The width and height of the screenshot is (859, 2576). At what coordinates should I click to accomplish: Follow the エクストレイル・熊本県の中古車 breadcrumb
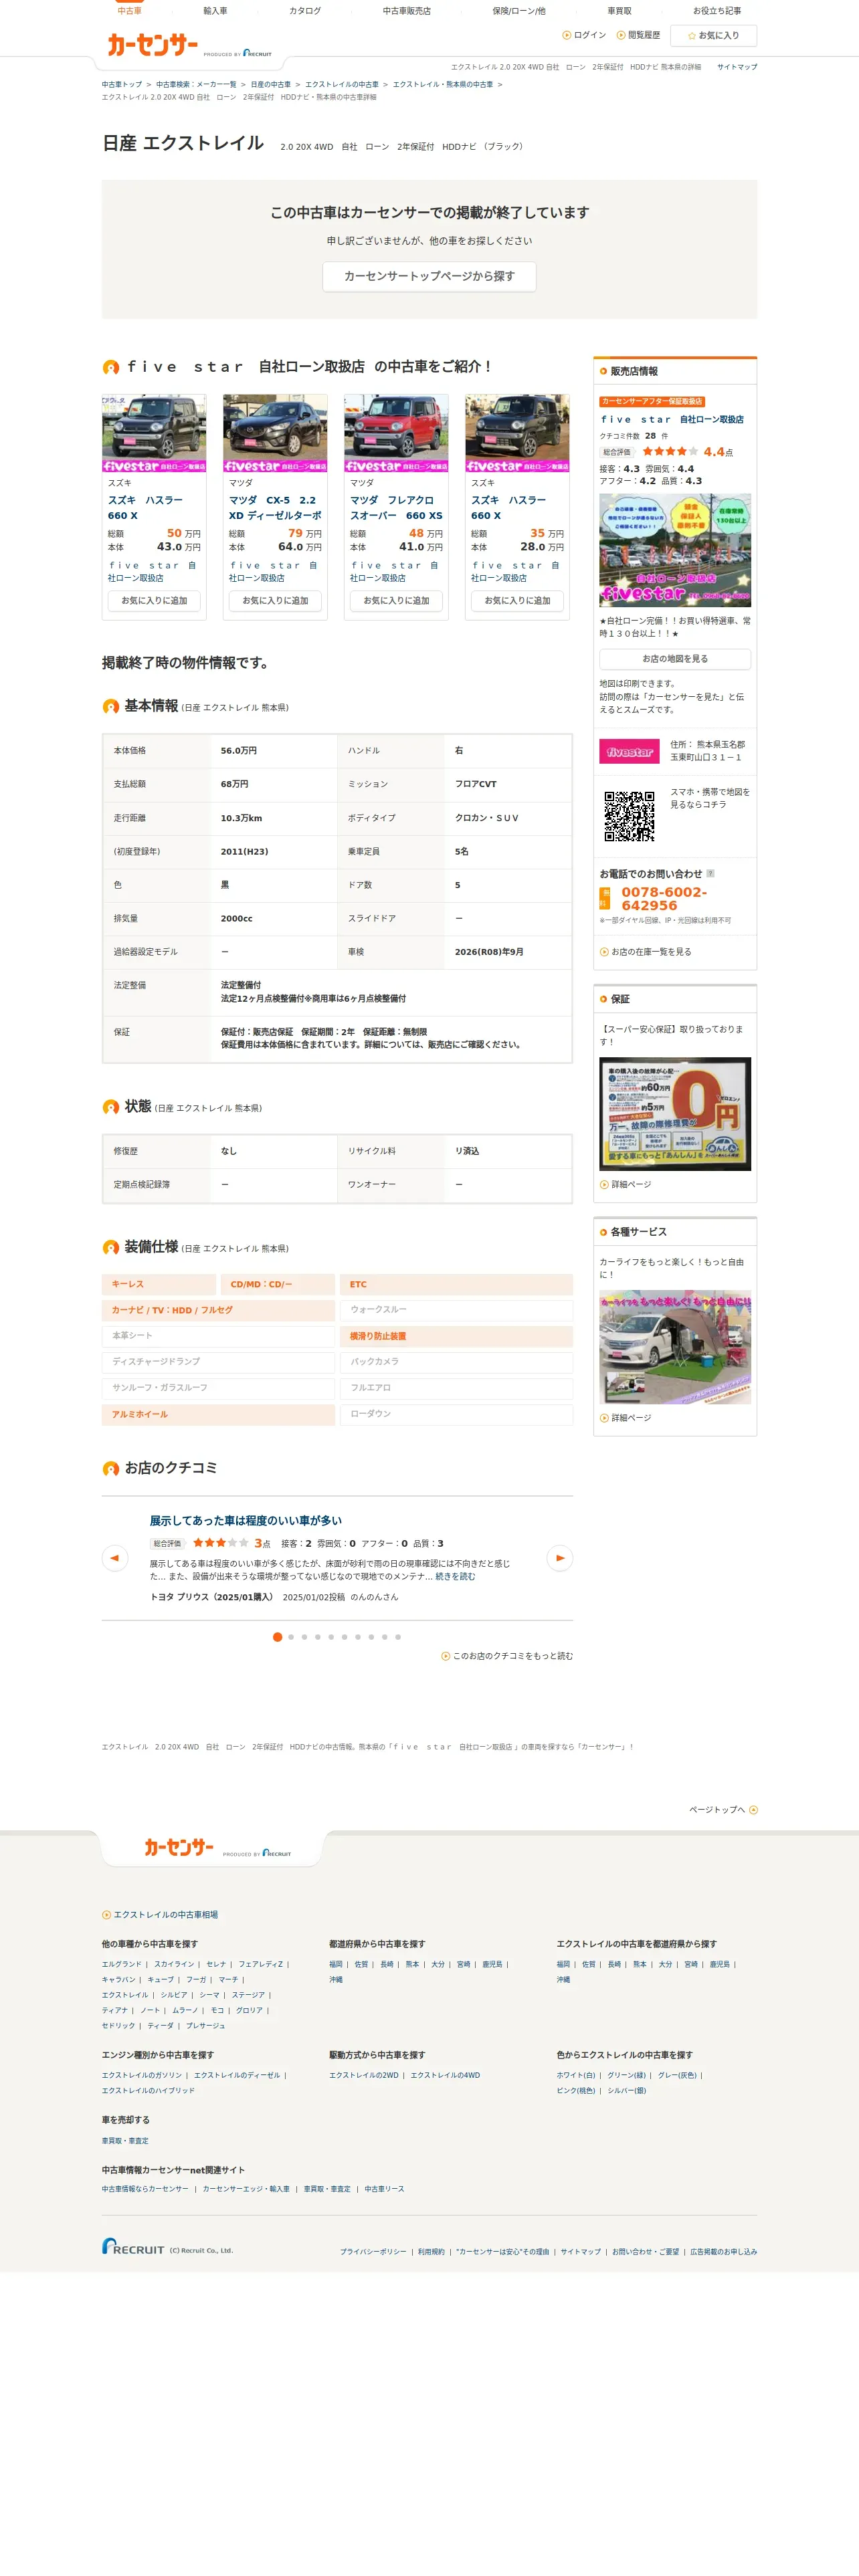[x=443, y=85]
